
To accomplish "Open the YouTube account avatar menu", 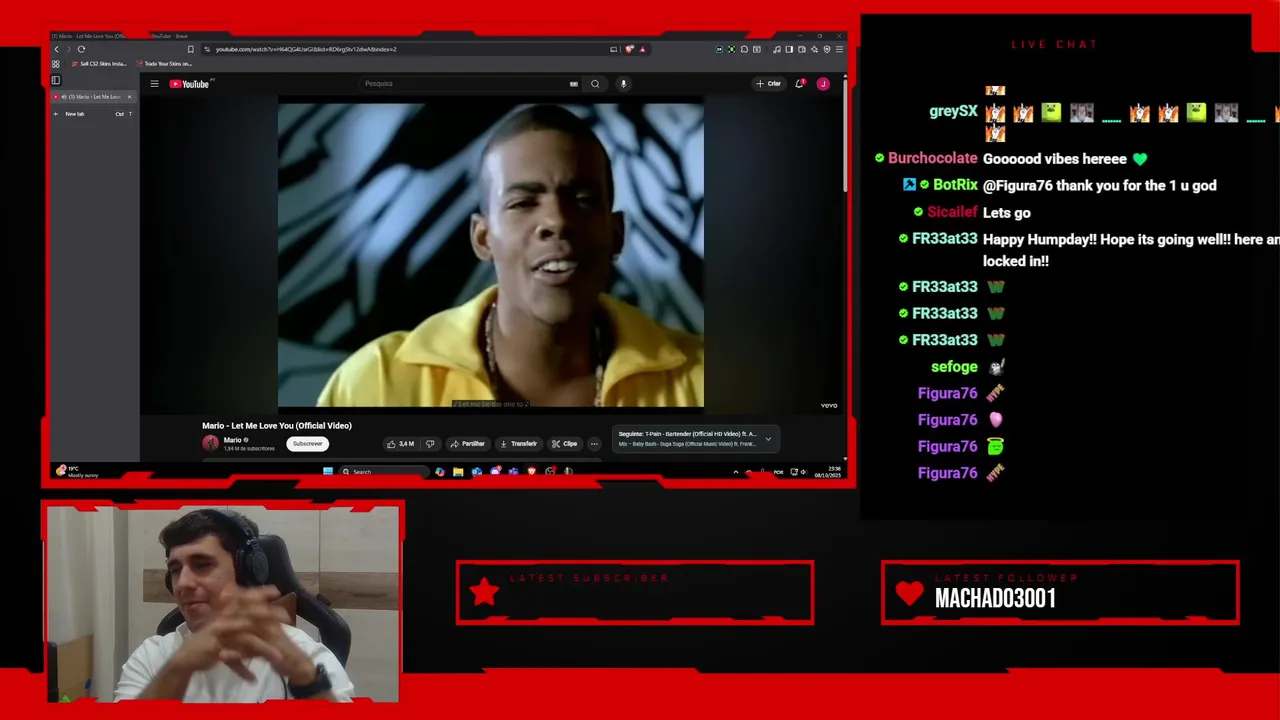I will tap(823, 84).
